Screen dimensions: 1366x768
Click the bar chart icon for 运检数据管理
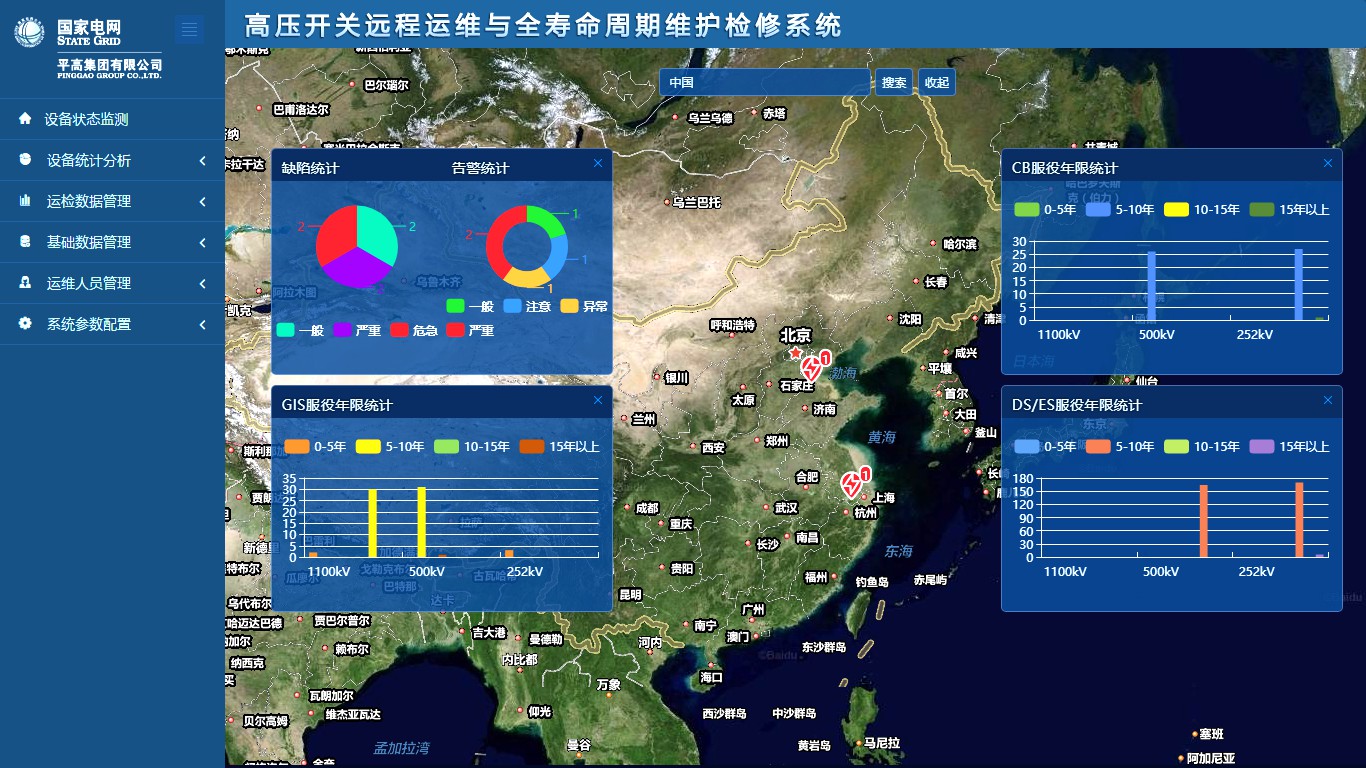pyautogui.click(x=25, y=201)
